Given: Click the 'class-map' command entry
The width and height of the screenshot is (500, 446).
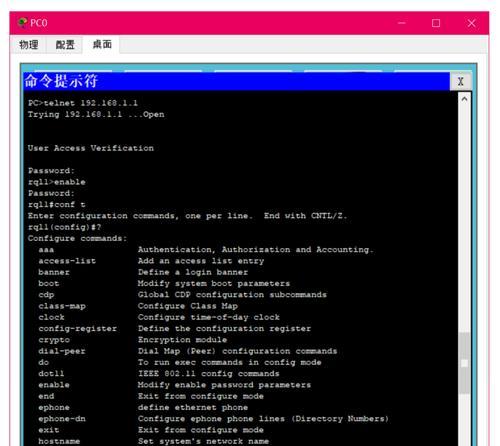Looking at the screenshot, I should pos(62,306).
